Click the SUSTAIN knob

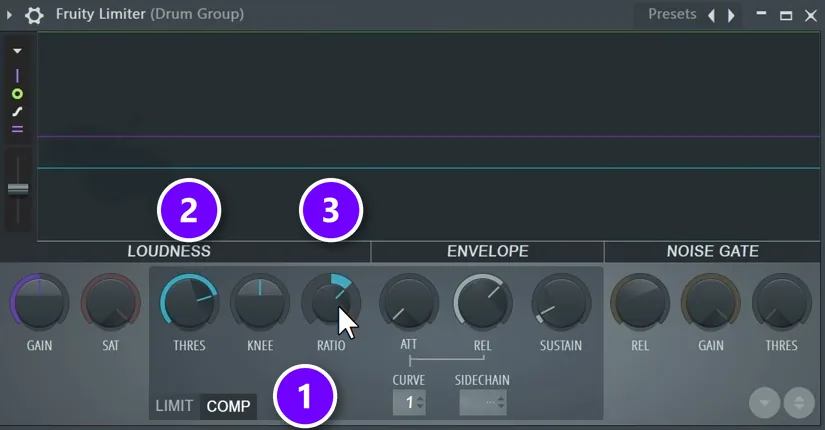pos(561,303)
